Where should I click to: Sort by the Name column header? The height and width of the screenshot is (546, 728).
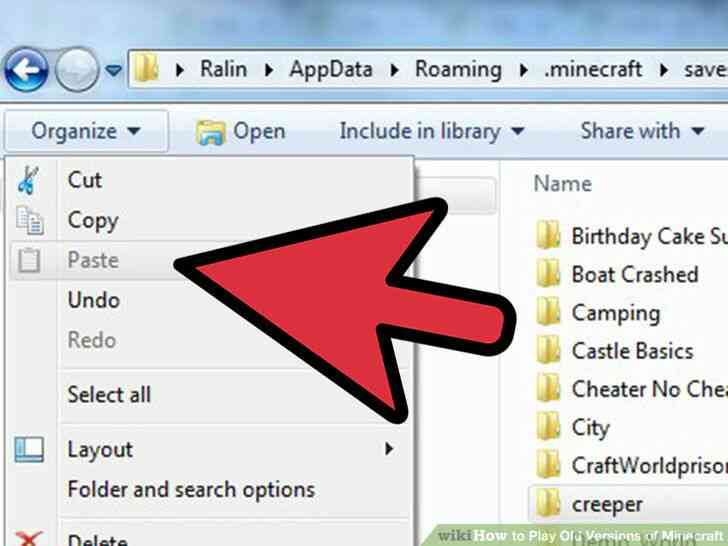click(x=563, y=184)
